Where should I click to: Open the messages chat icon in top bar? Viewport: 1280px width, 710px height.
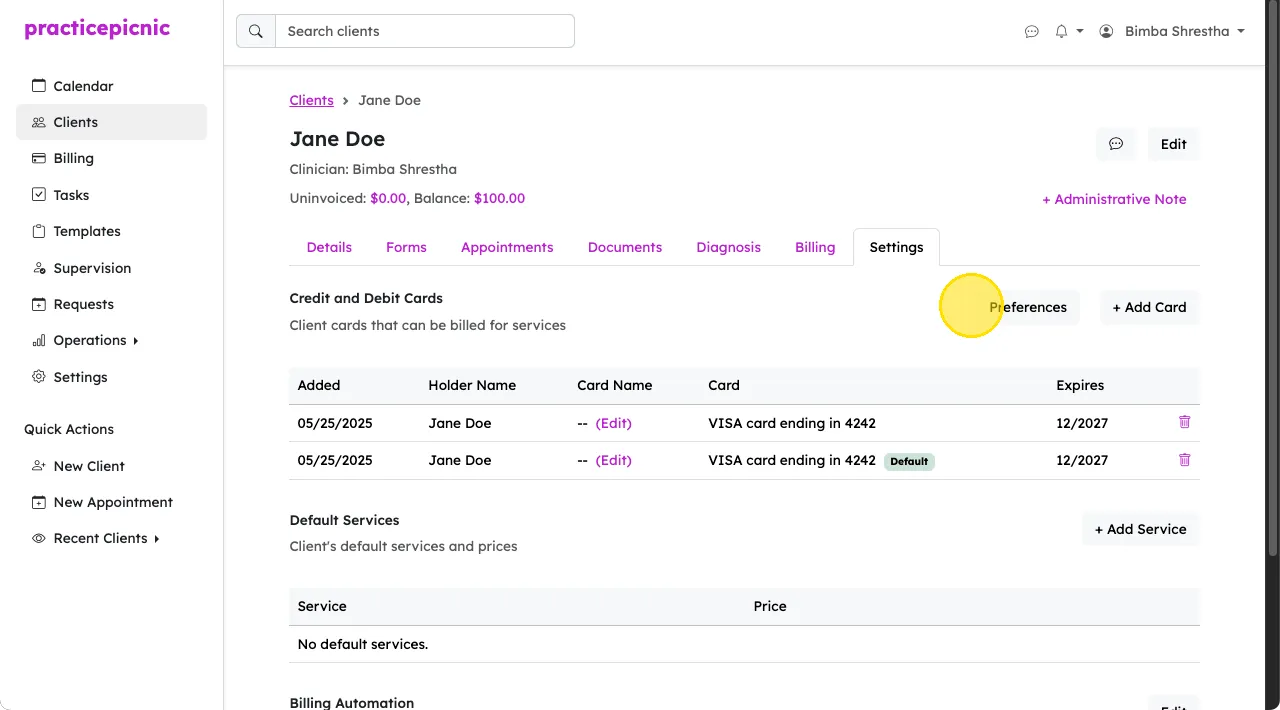click(1032, 32)
